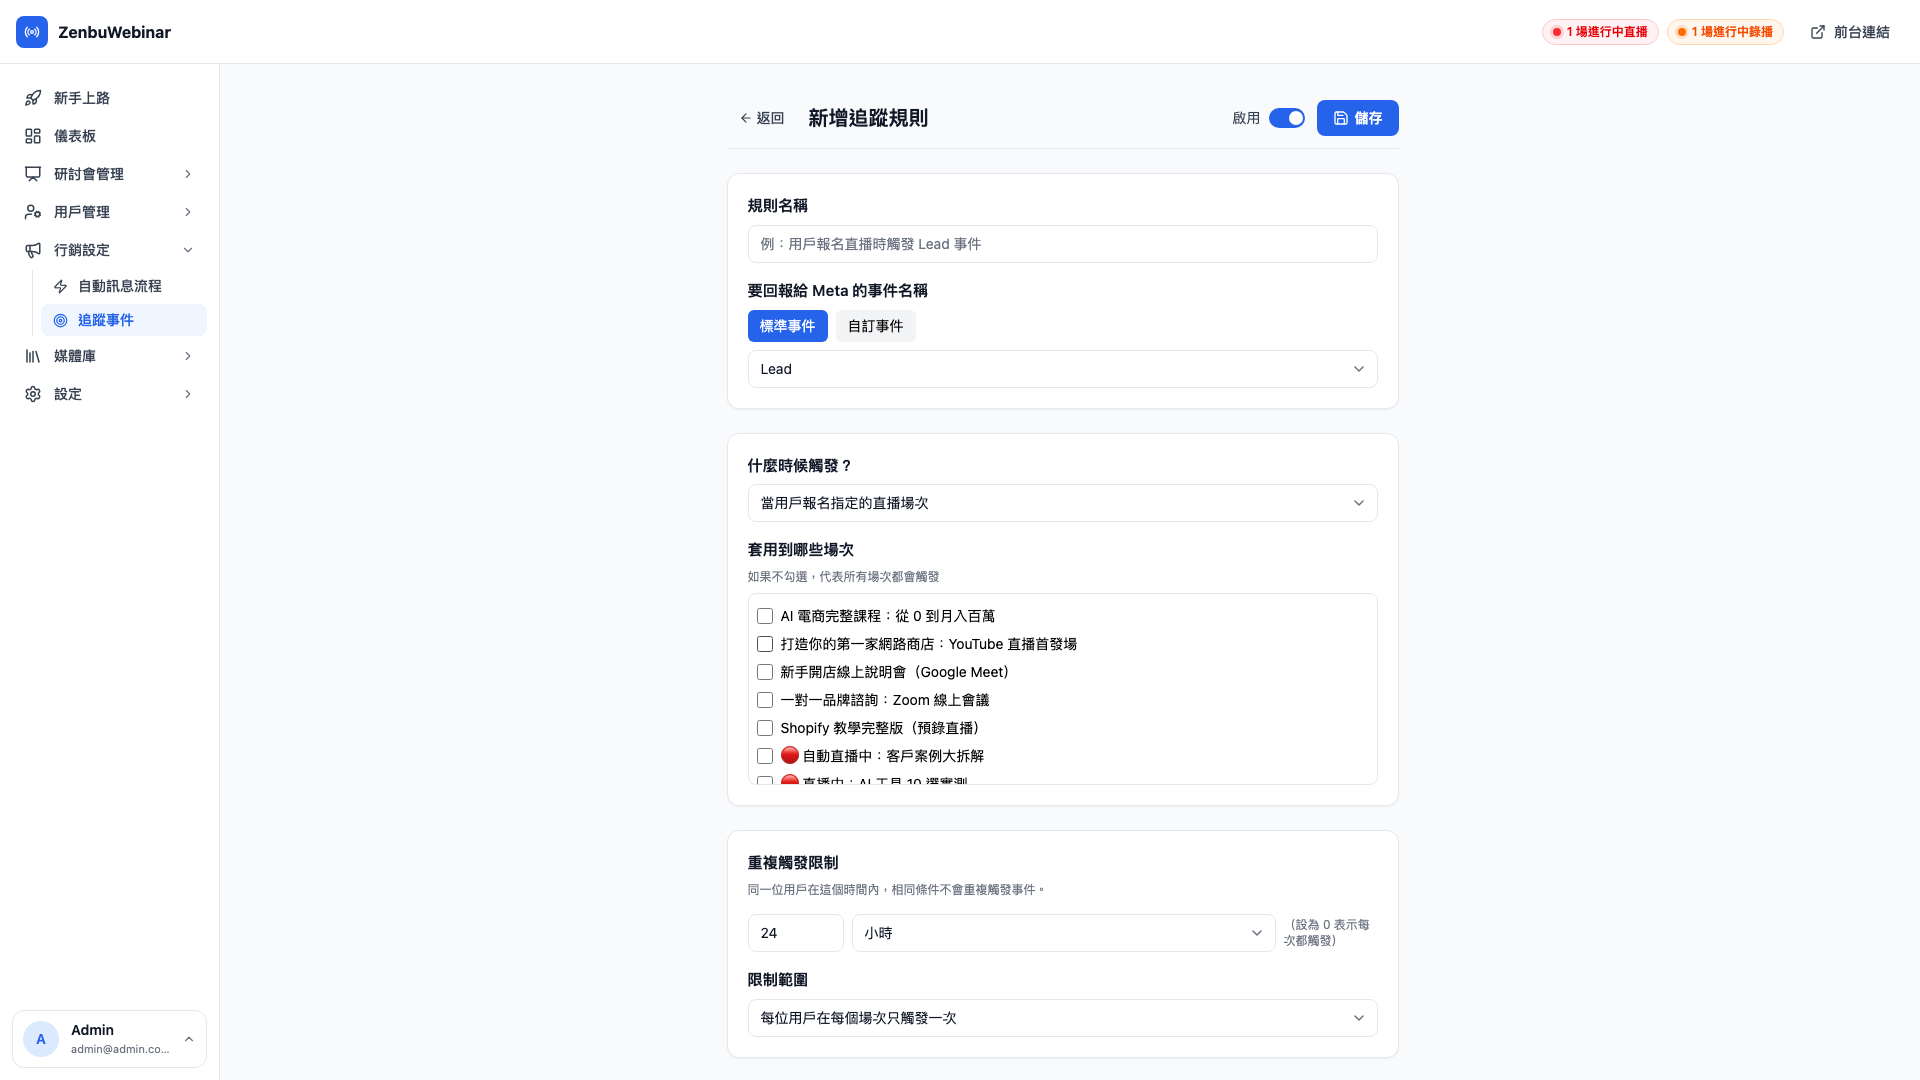Click the 規則名稱 input field
The width and height of the screenshot is (1920, 1080).
1062,244
